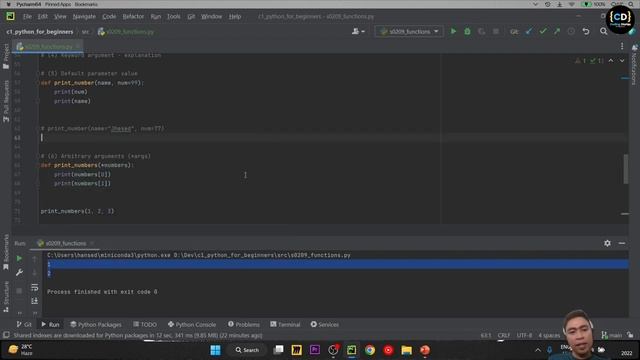The image size is (640, 360).
Task: Open the Problems tool window
Action: coord(244,324)
